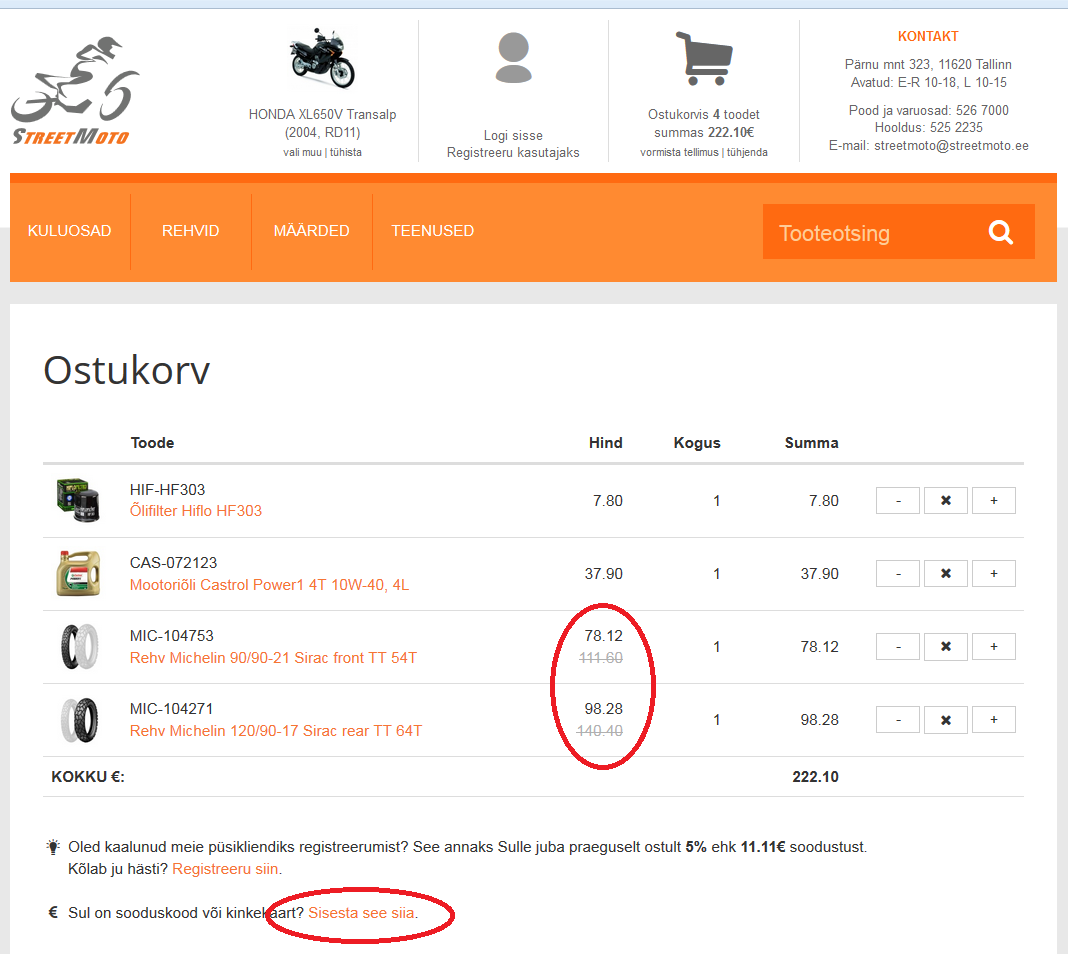The width and height of the screenshot is (1069, 954).
Task: Click the KONTAKT heading link
Action: (x=928, y=37)
